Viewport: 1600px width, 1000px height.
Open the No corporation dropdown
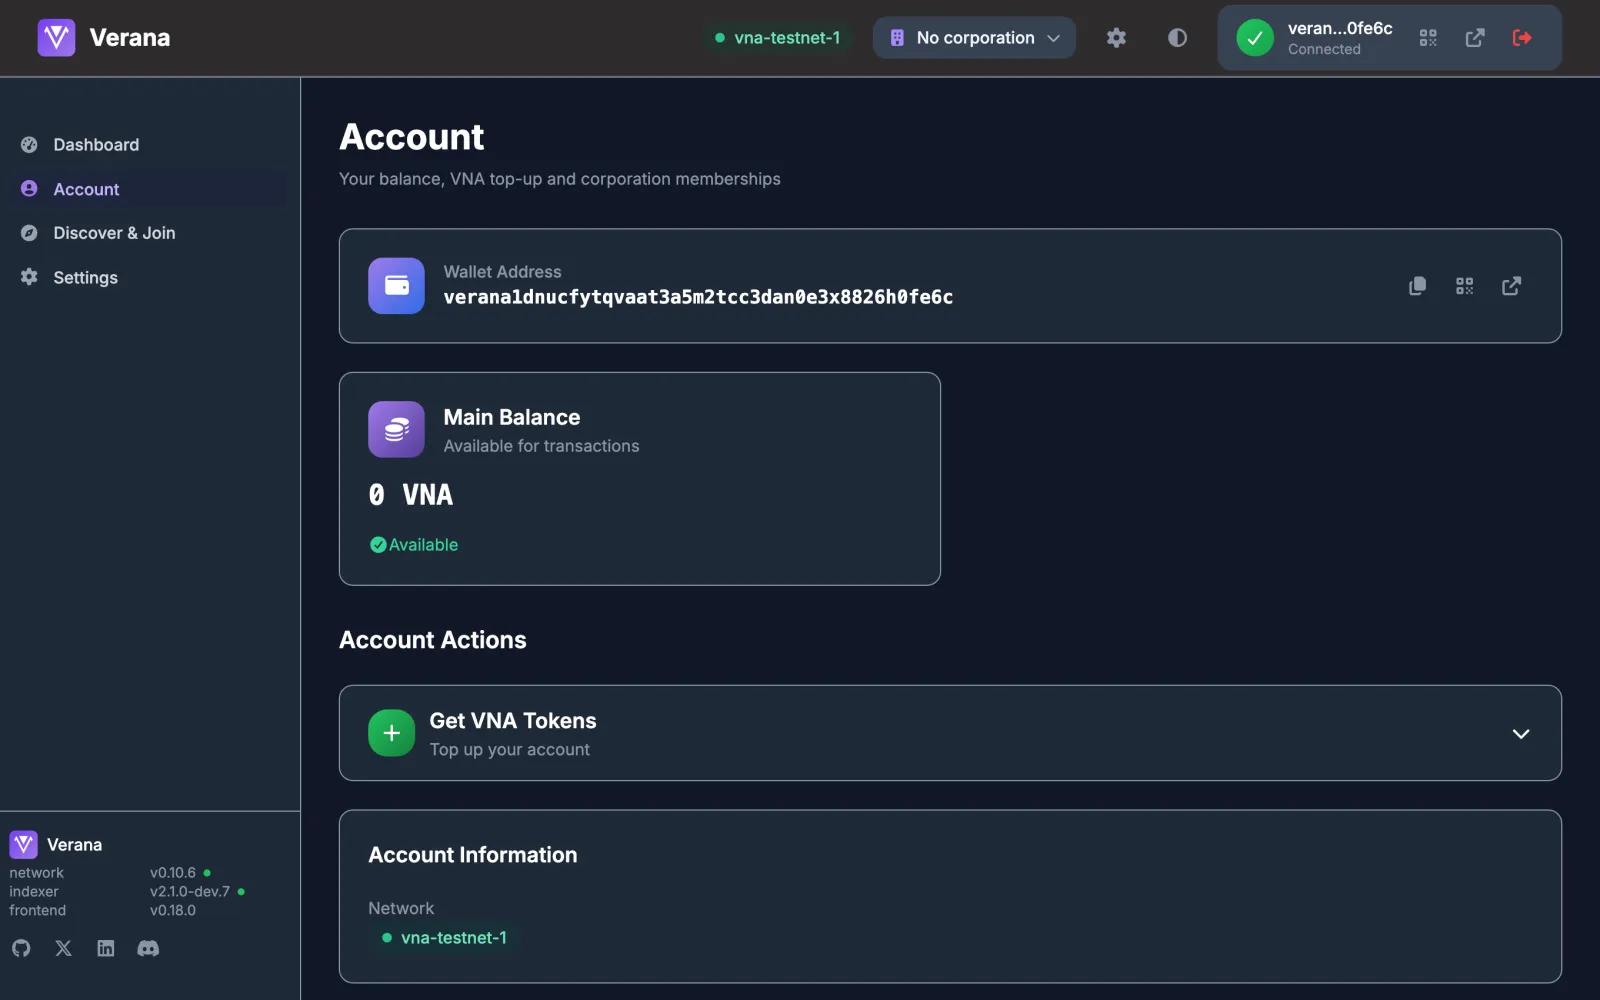click(974, 38)
